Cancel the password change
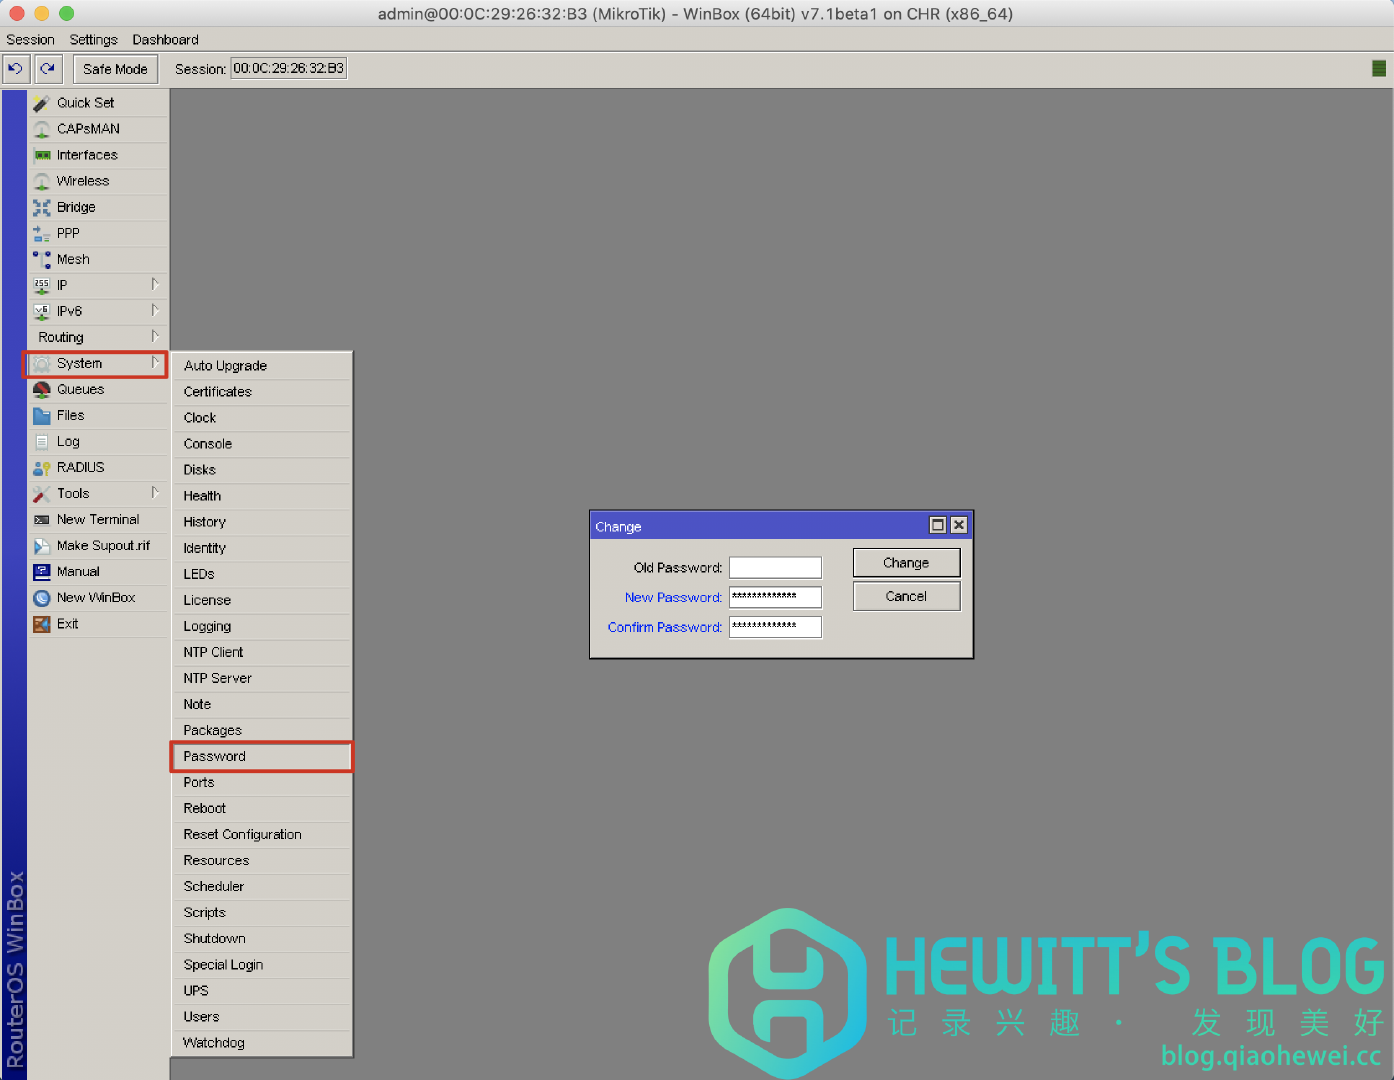1394x1080 pixels. click(905, 595)
